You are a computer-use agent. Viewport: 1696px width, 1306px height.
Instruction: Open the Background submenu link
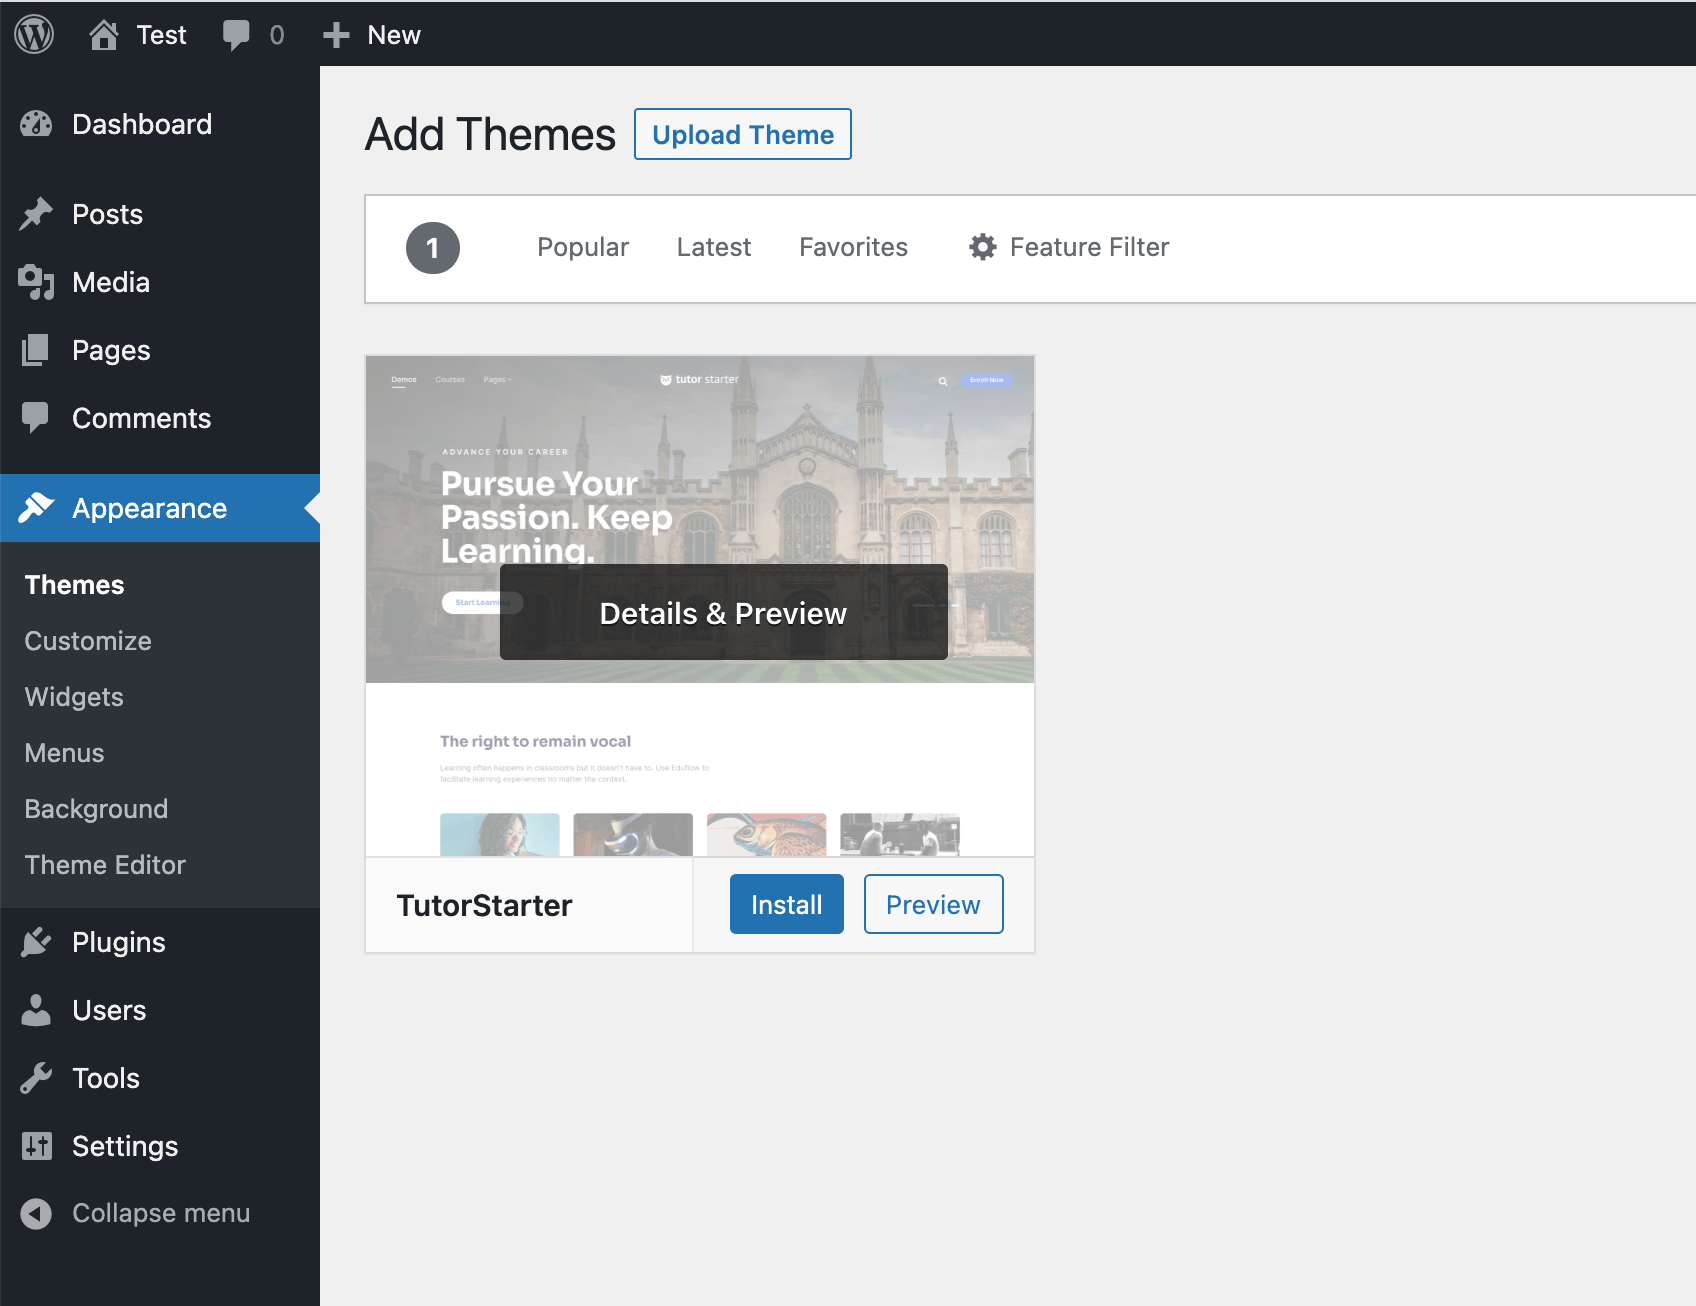tap(96, 809)
